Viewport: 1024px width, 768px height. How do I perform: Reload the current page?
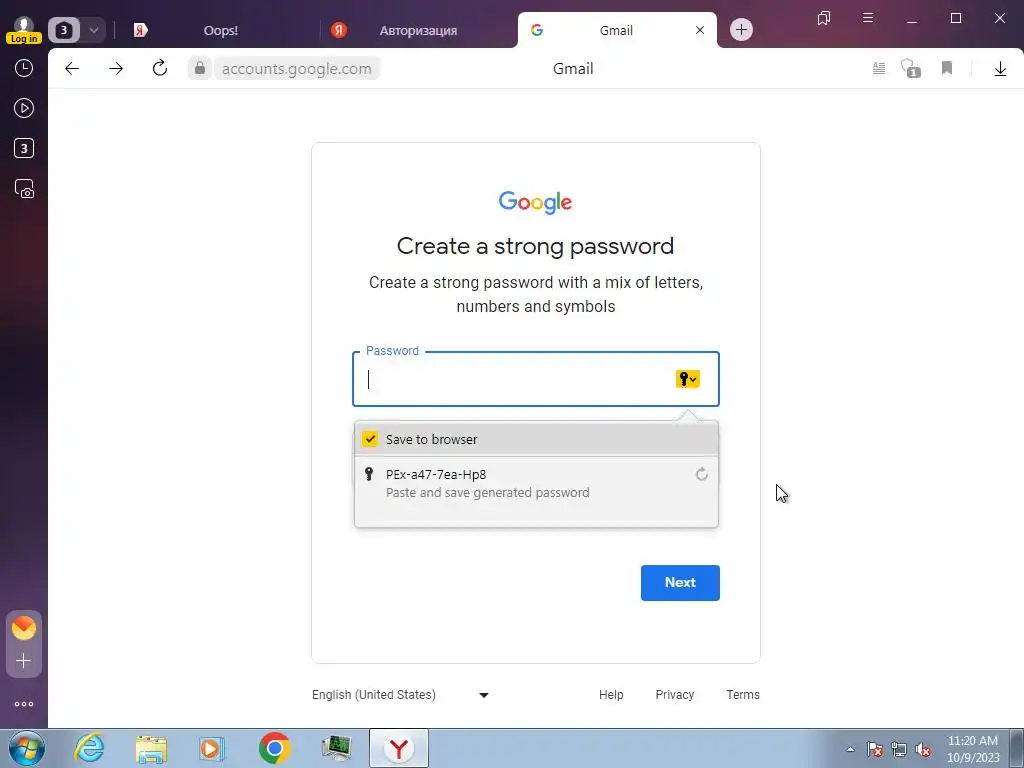(160, 68)
